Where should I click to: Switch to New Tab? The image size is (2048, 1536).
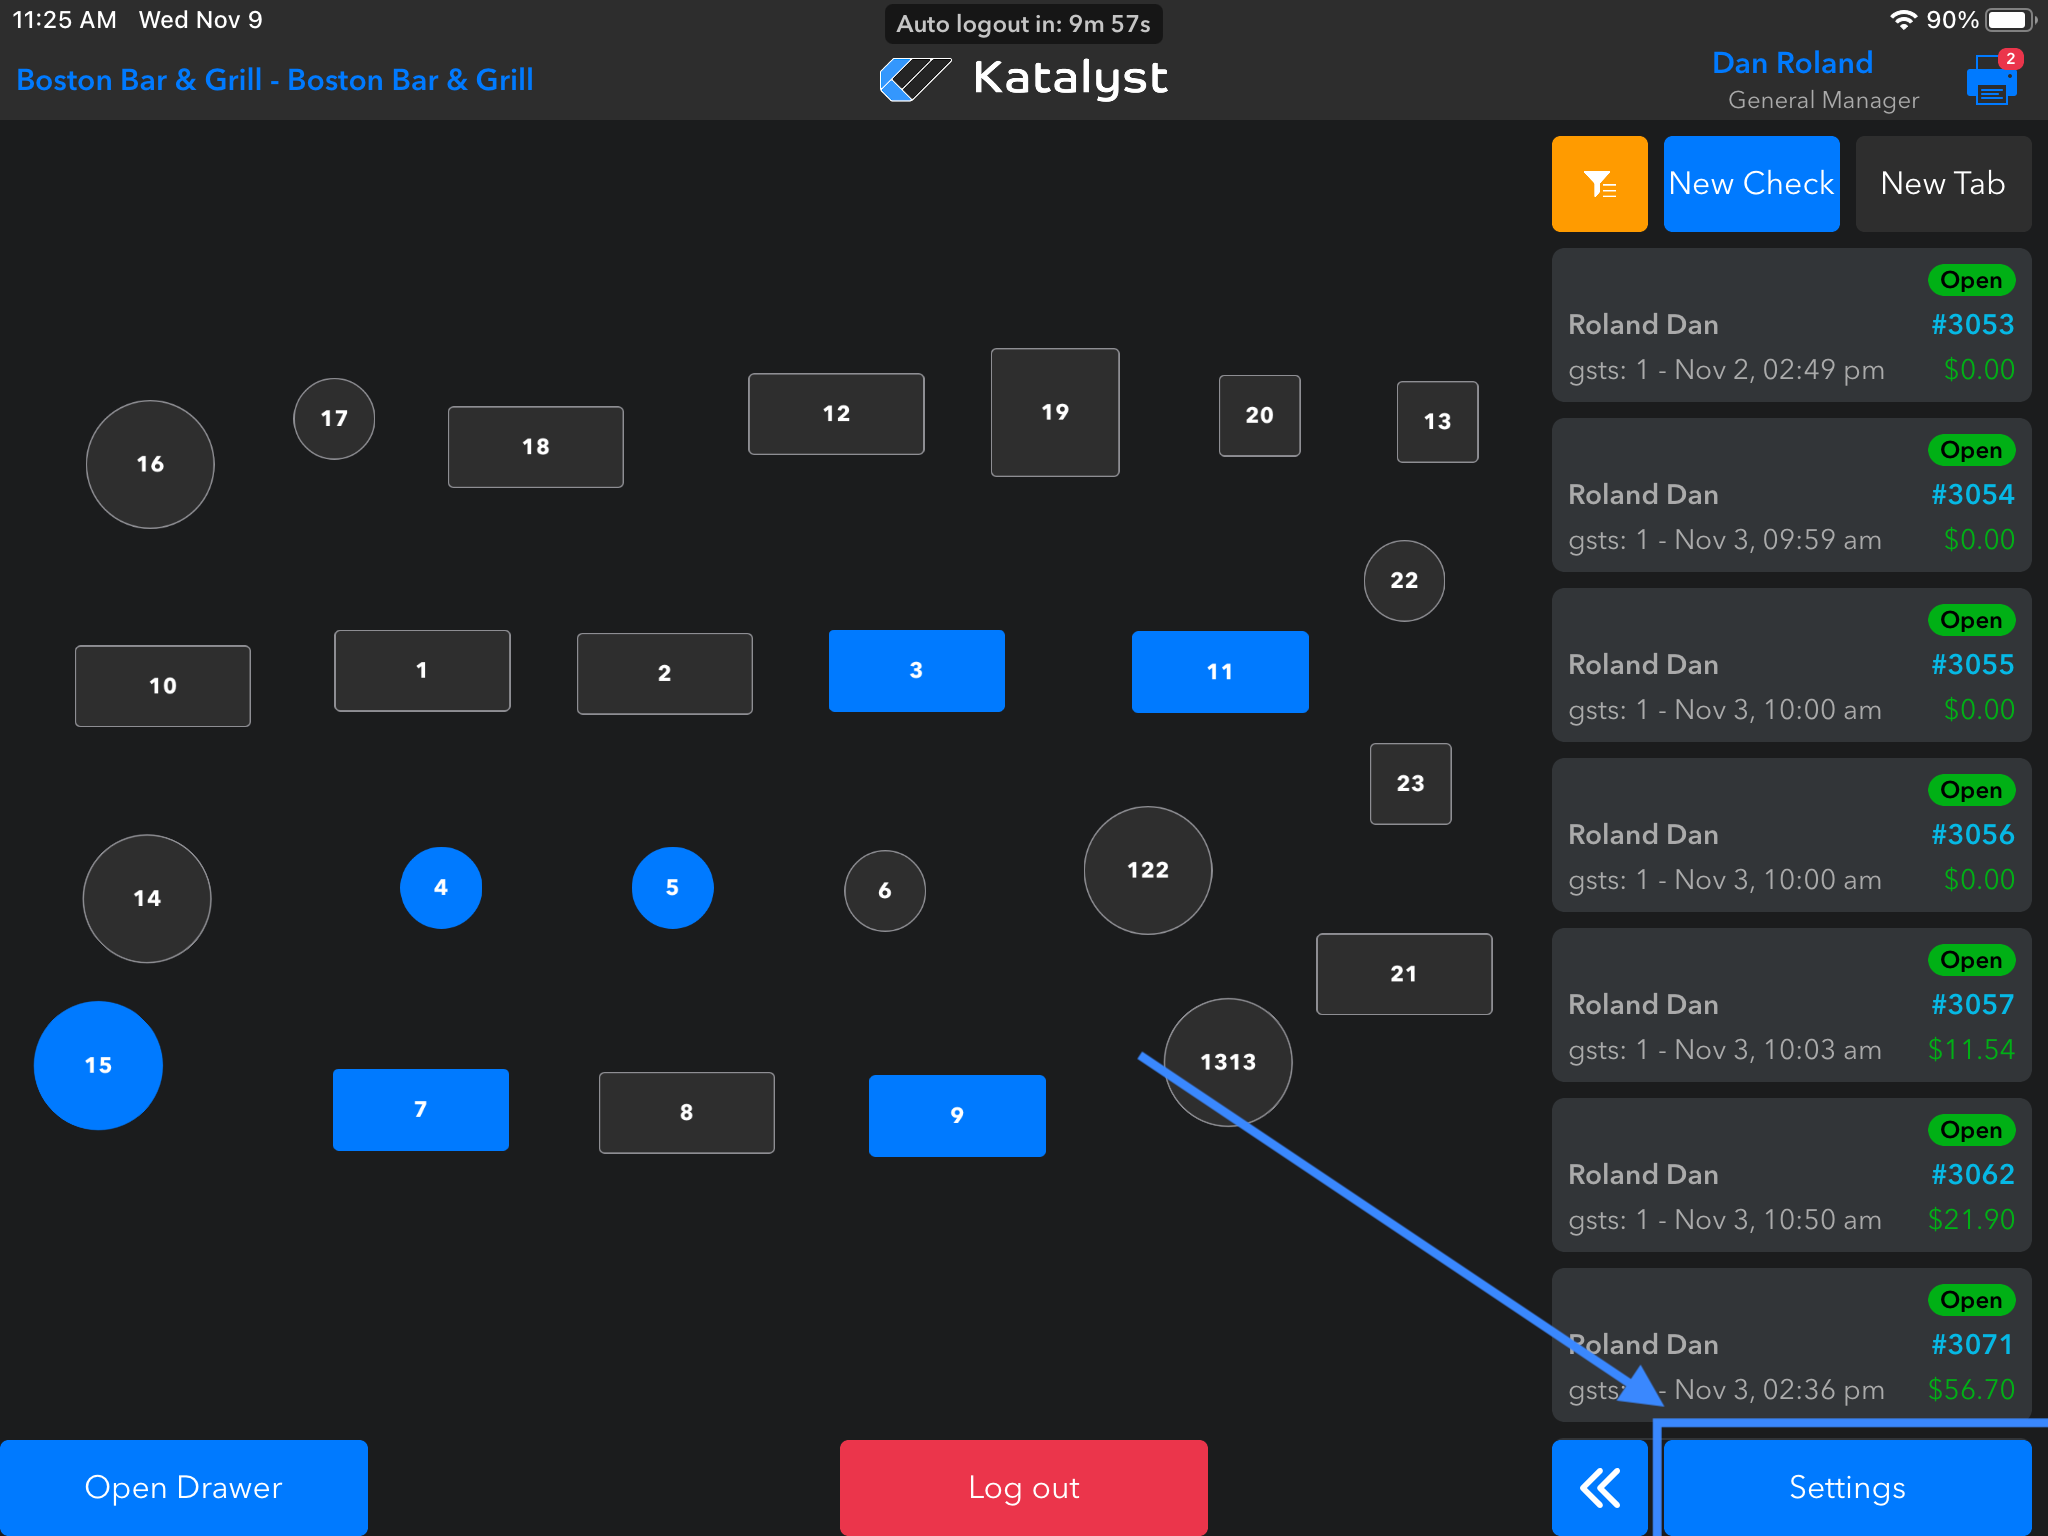(x=1942, y=184)
